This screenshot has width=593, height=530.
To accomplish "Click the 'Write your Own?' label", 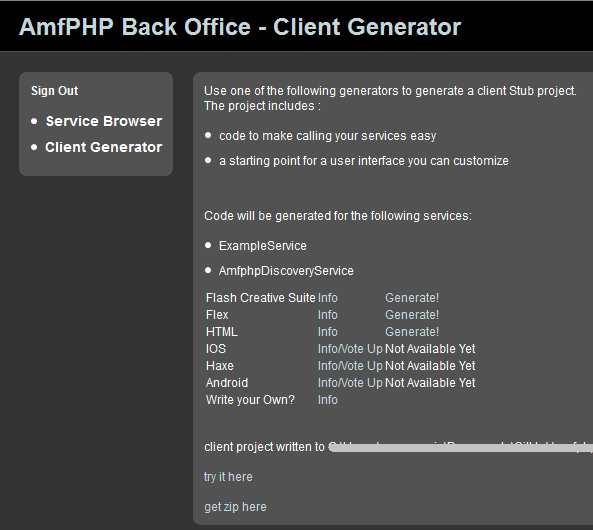I will pyautogui.click(x=250, y=400).
